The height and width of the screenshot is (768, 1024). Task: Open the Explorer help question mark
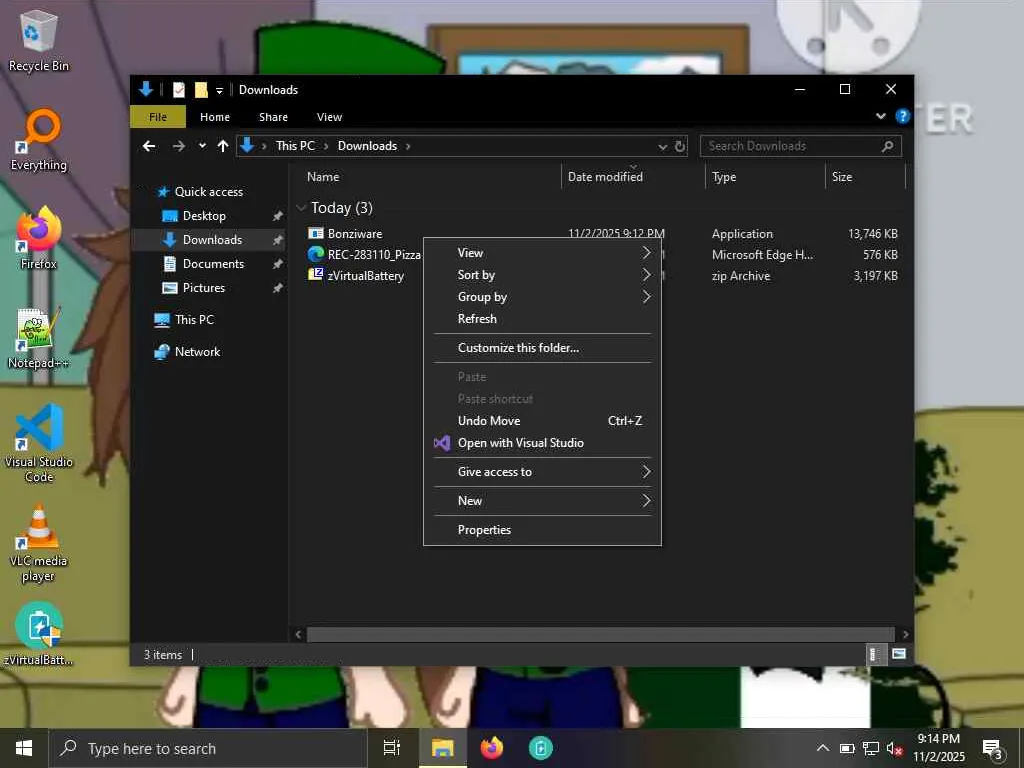(903, 116)
